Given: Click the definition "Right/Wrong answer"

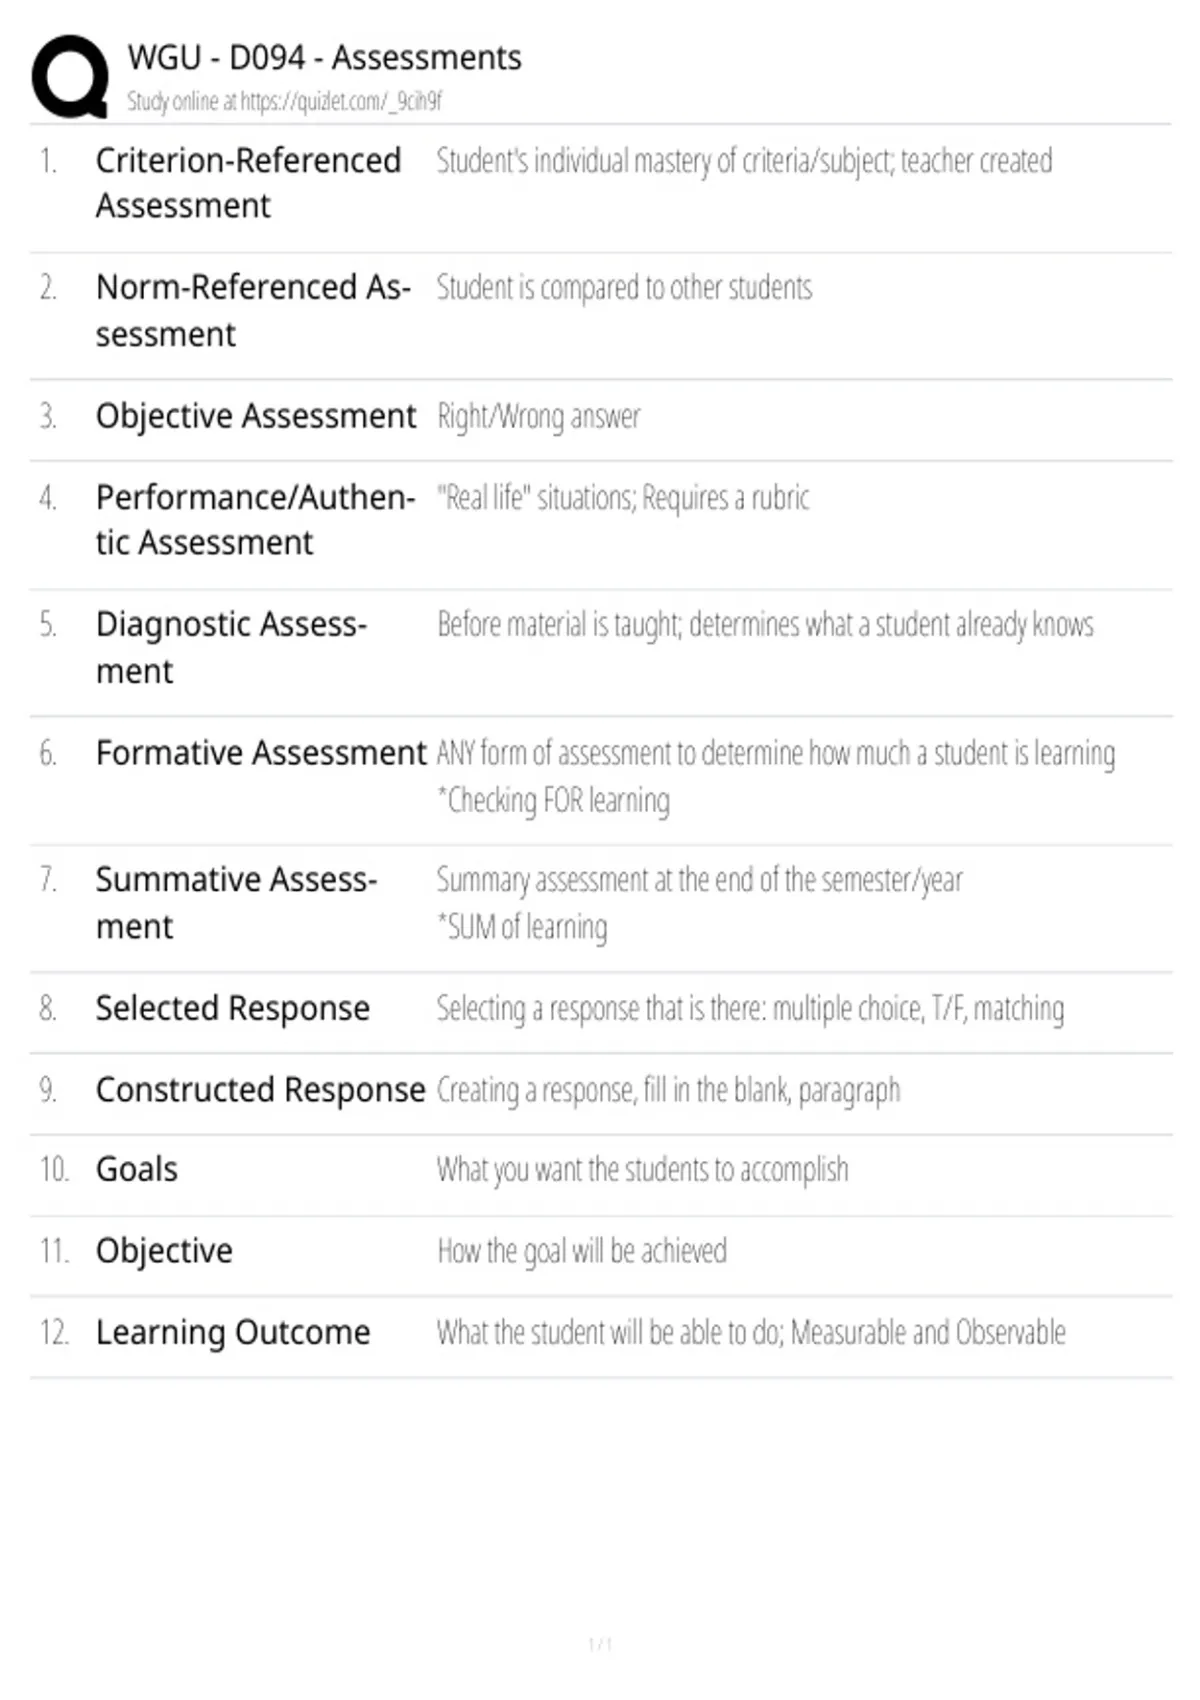Looking at the screenshot, I should click(538, 416).
